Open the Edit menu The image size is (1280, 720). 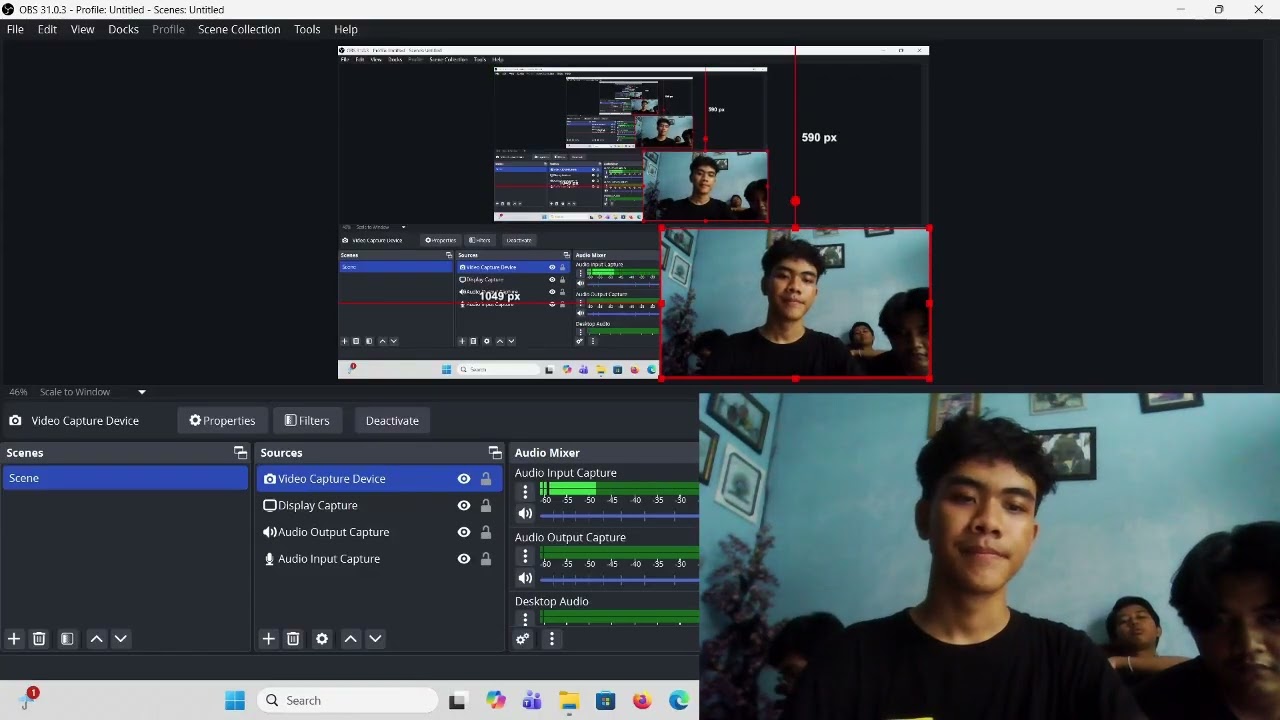click(x=47, y=29)
